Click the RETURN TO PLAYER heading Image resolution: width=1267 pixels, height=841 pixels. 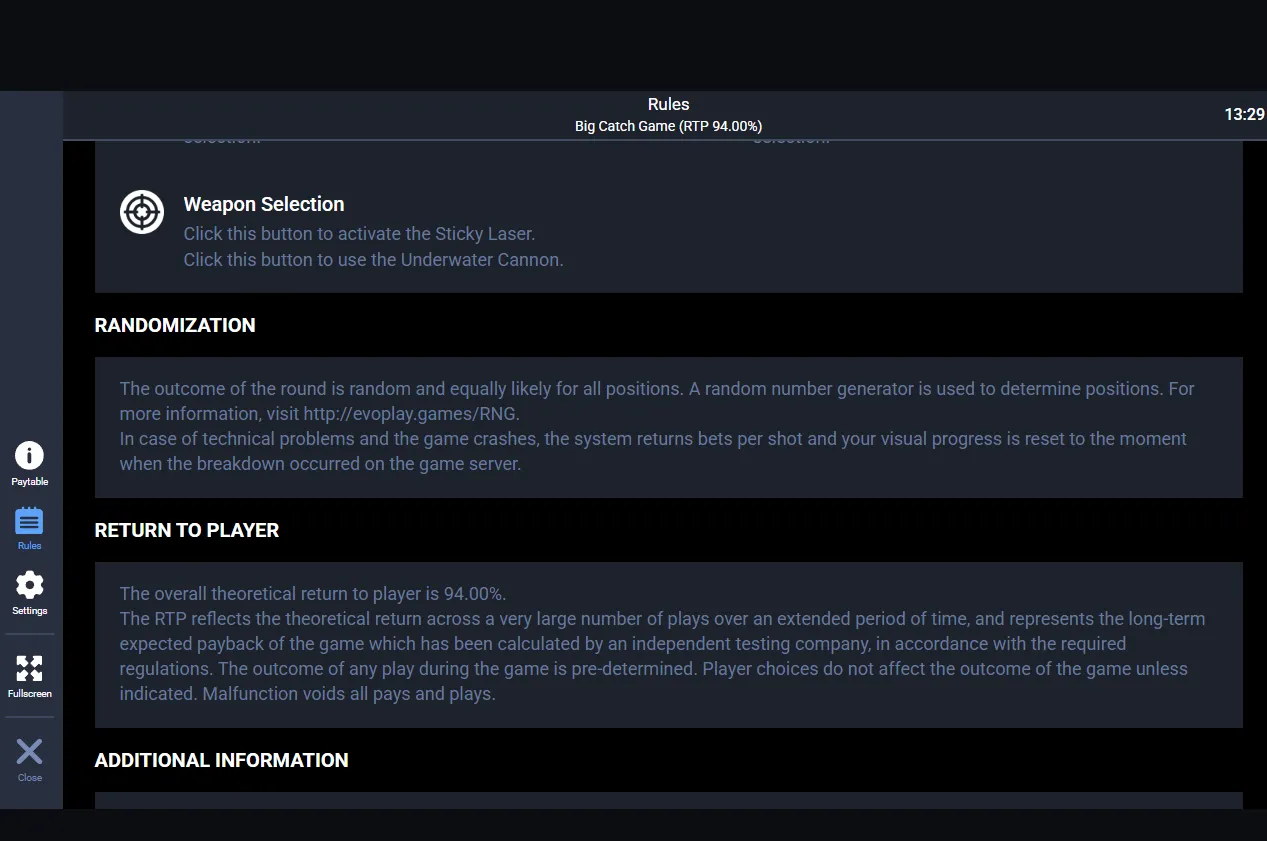(187, 531)
